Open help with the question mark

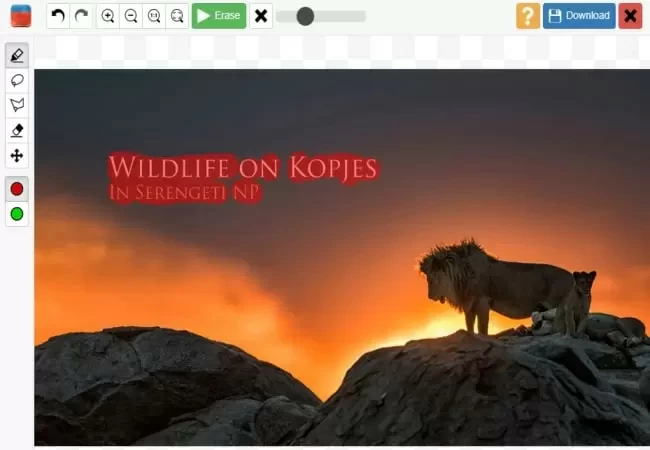[x=528, y=16]
